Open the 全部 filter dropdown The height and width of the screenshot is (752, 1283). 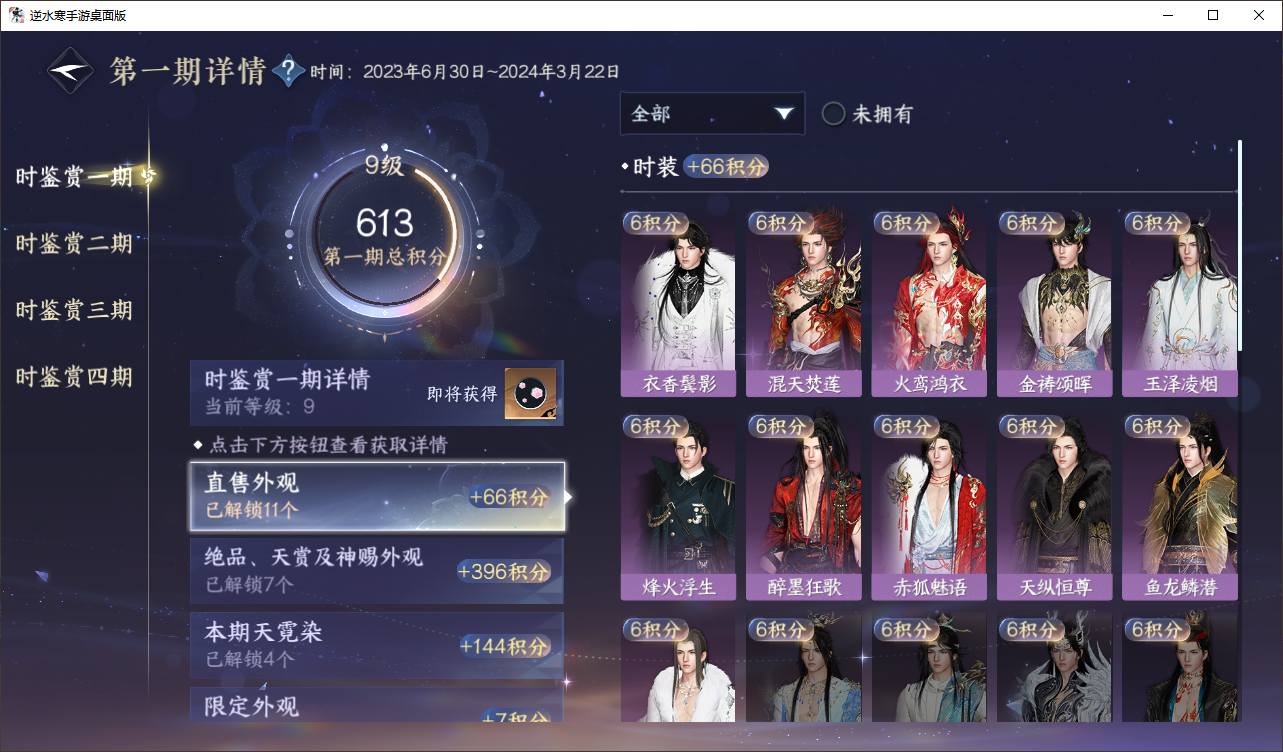(712, 114)
